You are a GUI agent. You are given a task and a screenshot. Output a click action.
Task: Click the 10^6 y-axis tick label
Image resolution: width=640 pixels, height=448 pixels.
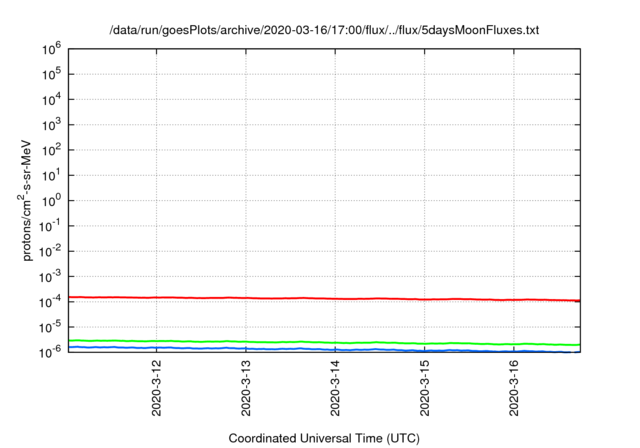pyautogui.click(x=51, y=49)
